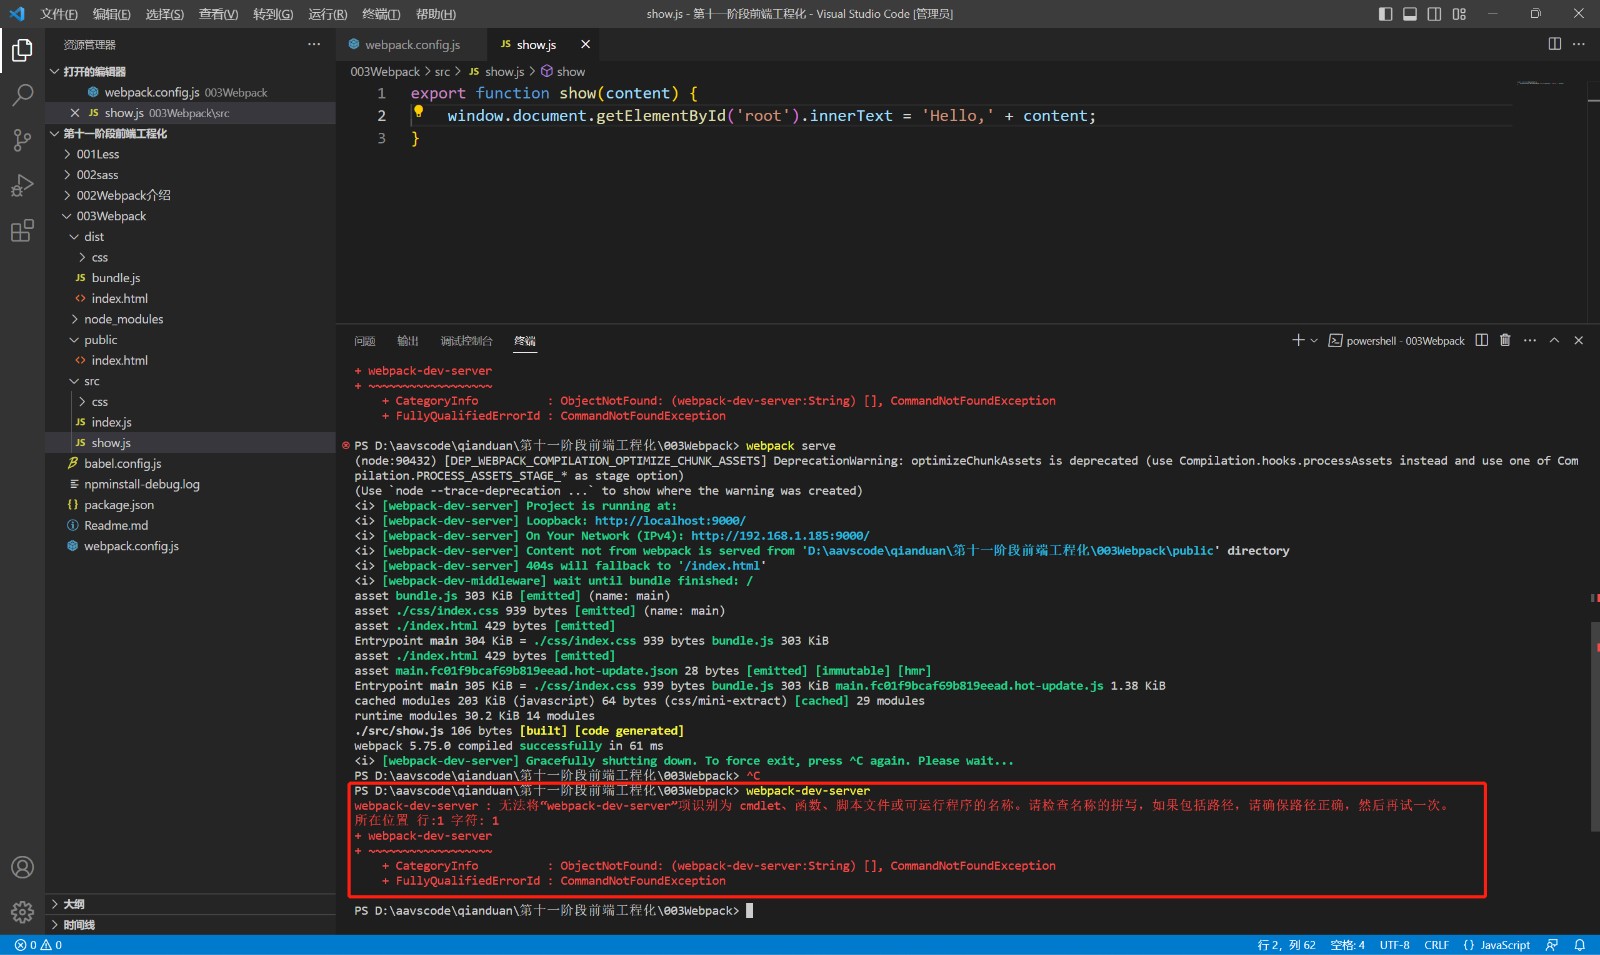Open the Explorer view in activity bar

(x=22, y=50)
